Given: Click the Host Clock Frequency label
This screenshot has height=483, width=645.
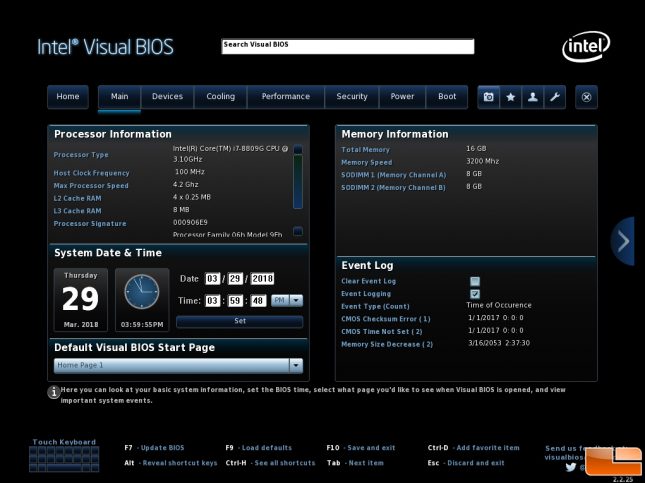Looking at the screenshot, I should click(91, 173).
